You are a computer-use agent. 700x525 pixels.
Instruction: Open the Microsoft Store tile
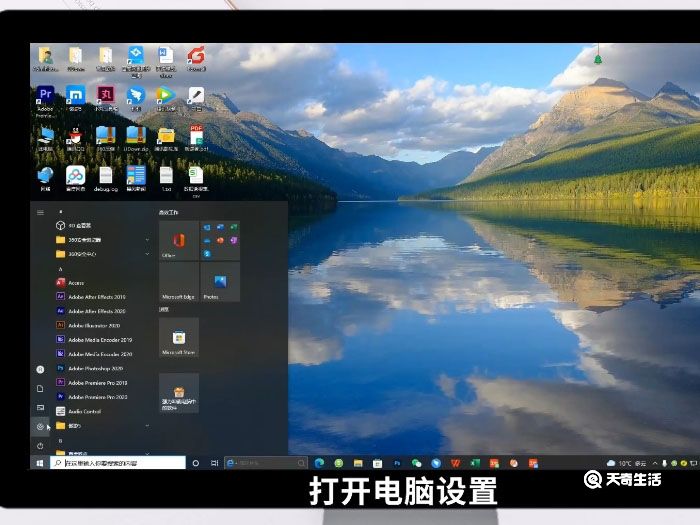tap(179, 338)
